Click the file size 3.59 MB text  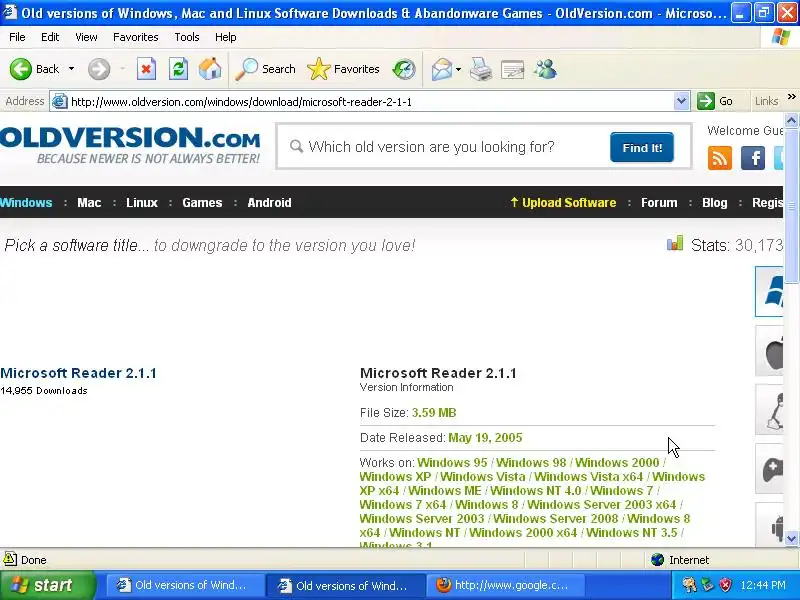click(434, 413)
